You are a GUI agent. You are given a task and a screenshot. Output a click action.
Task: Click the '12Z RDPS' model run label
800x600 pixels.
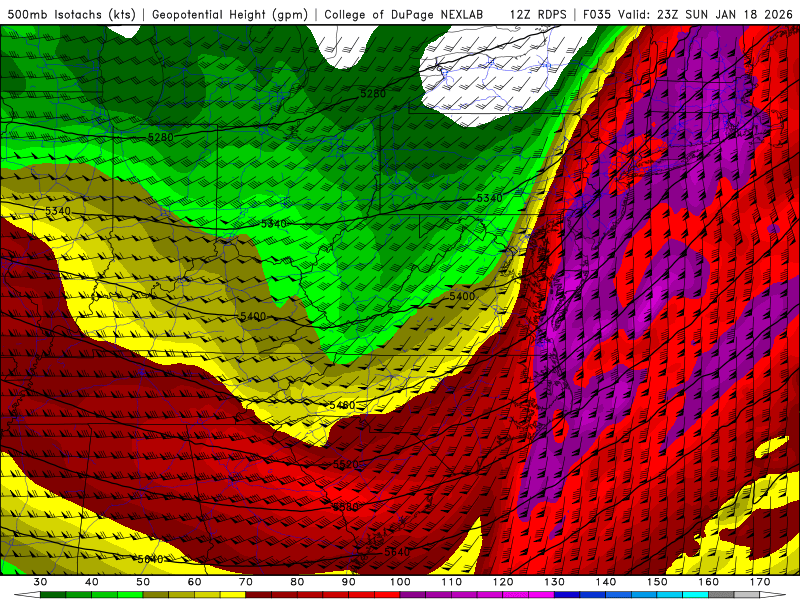coord(538,14)
